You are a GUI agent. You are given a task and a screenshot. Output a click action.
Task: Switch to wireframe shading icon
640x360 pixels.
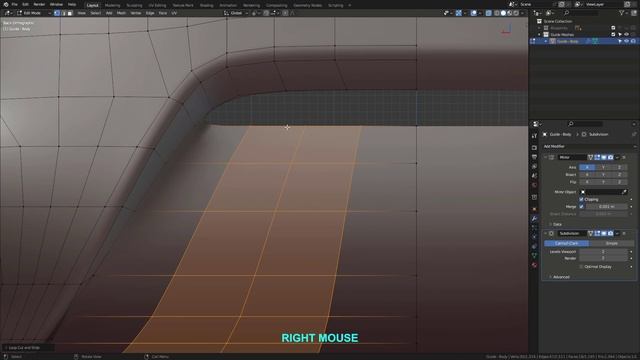[497, 13]
